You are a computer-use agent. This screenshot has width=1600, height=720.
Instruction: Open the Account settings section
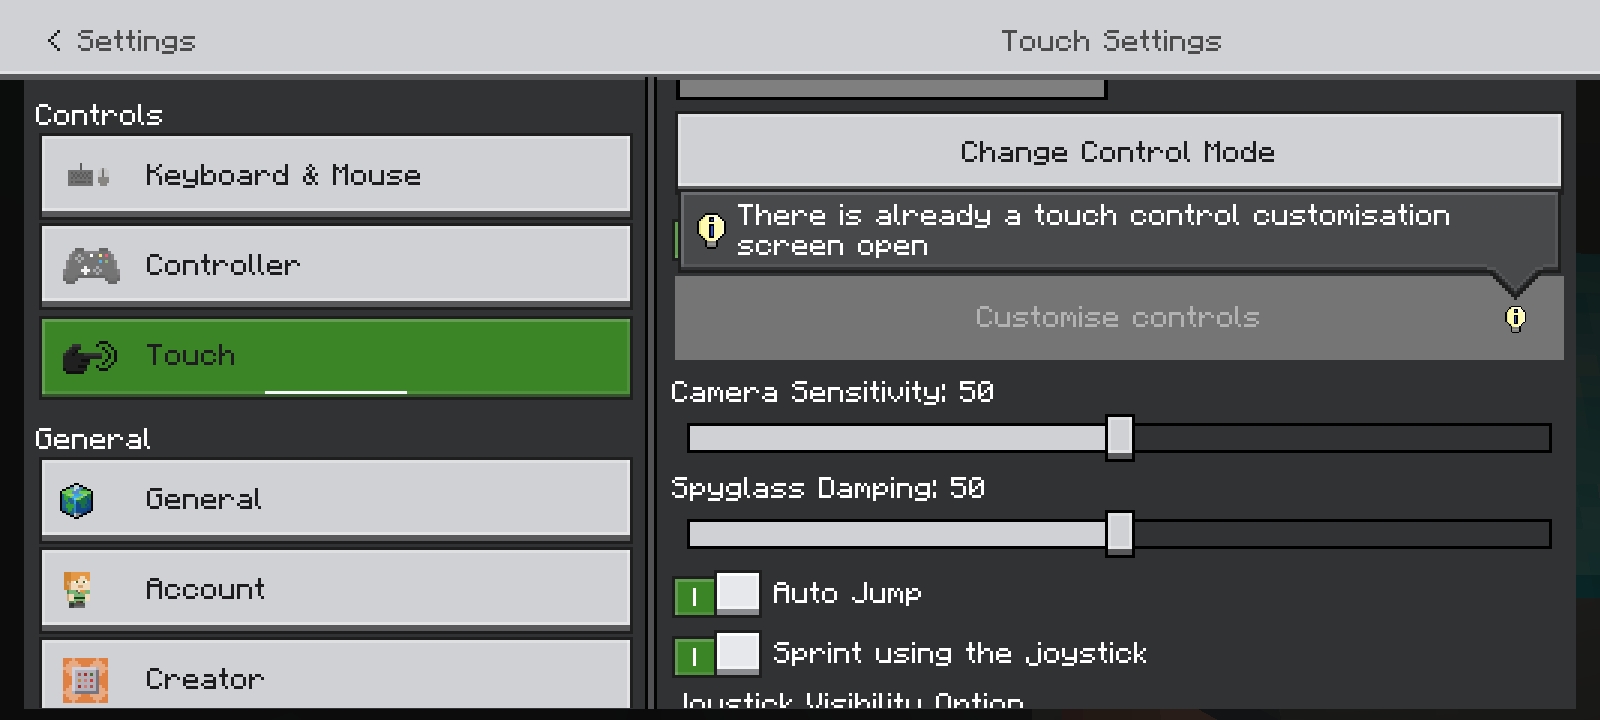pyautogui.click(x=336, y=590)
